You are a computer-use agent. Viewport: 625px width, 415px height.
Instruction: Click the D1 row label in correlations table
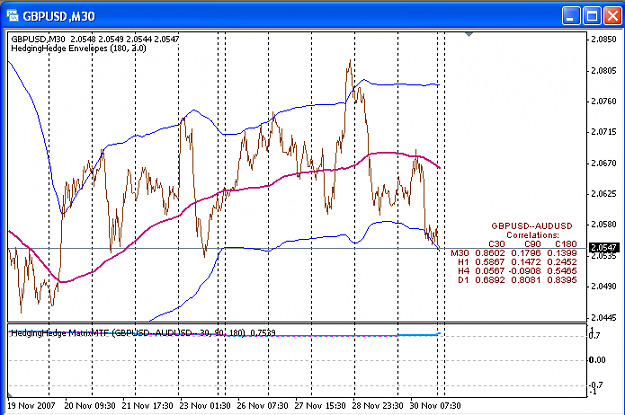[x=463, y=280]
